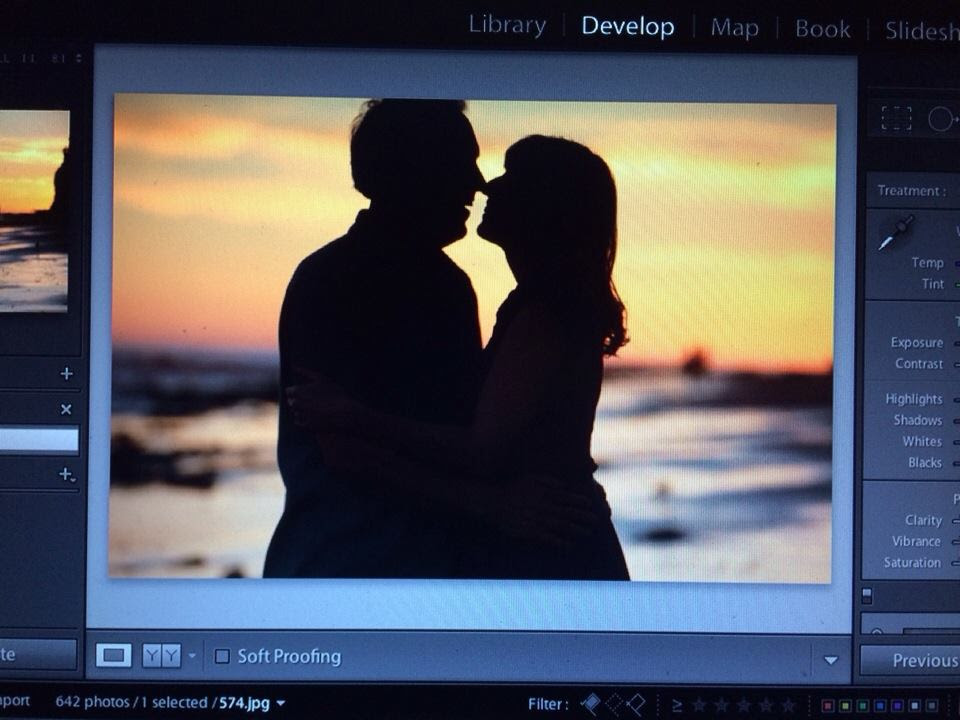
Task: Filter by blue color label
Action: [880, 706]
